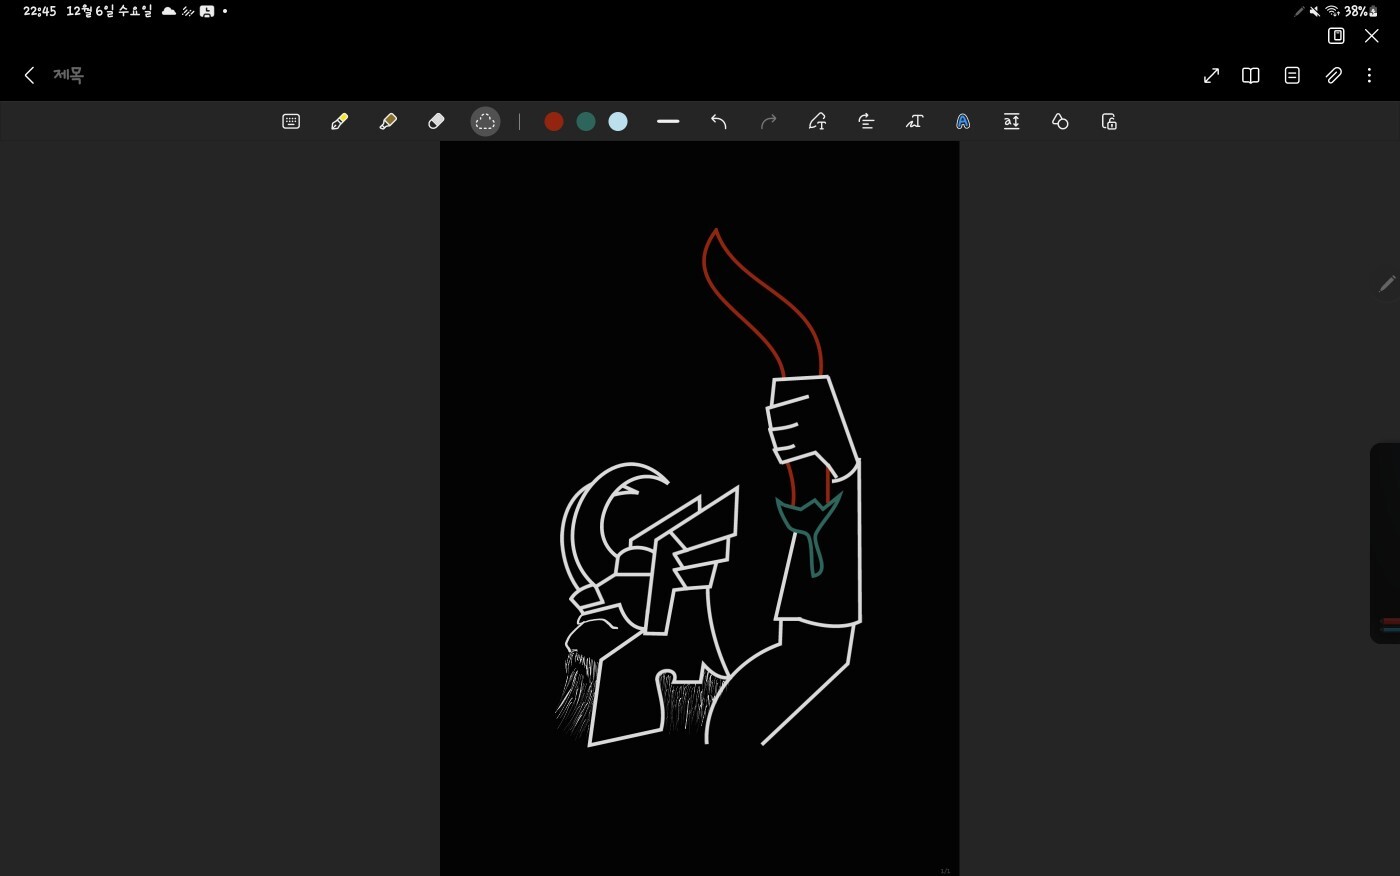Image resolution: width=1400 pixels, height=876 pixels.
Task: Pick the dark green pen color
Action: click(586, 122)
